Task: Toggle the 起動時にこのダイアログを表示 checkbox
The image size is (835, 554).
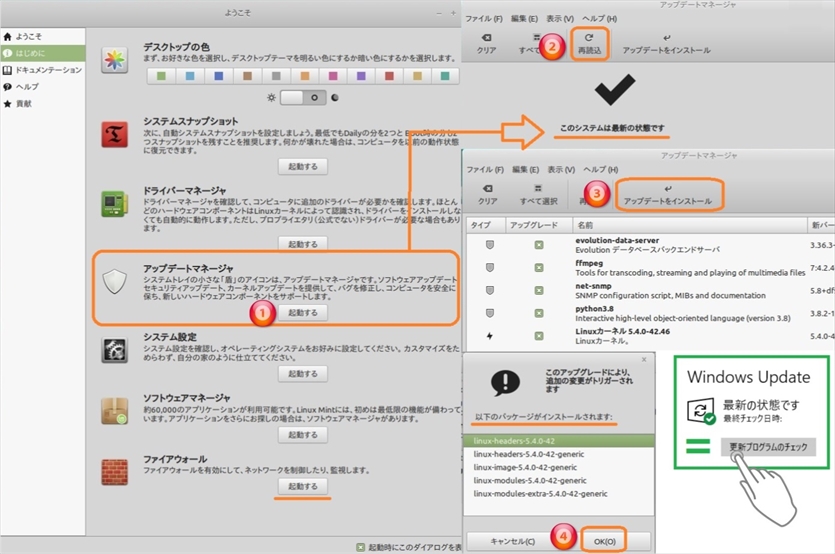Action: coord(361,547)
